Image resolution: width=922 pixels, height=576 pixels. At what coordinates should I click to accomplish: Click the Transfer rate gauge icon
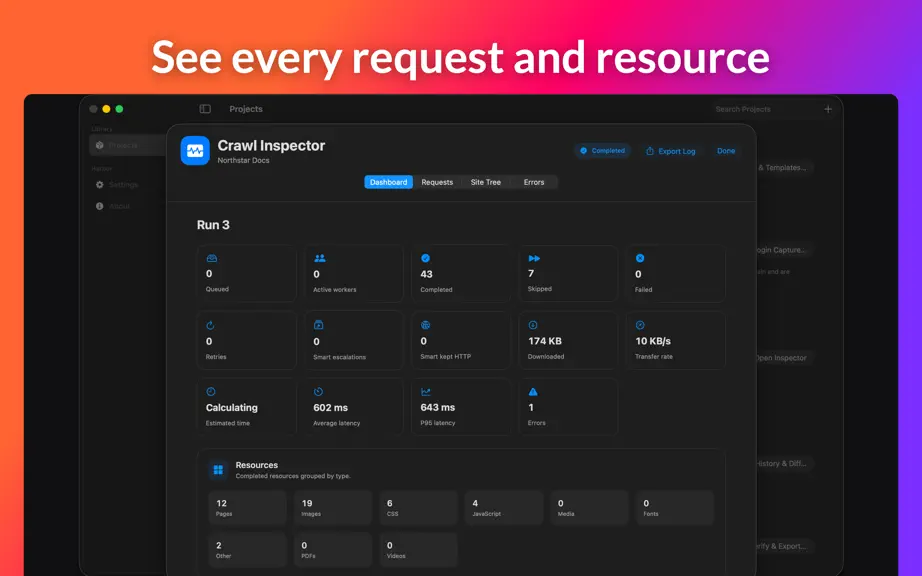640,325
